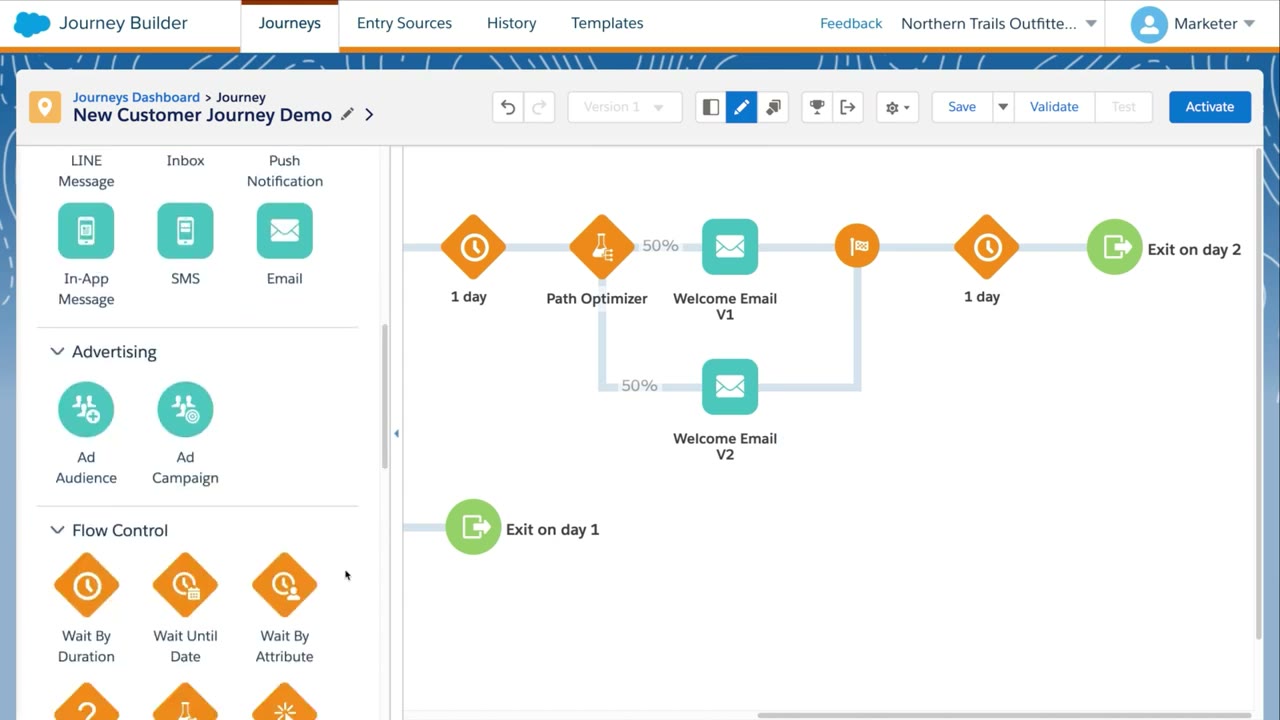Select the In-App Message activity icon
This screenshot has width=1280, height=720.
(86, 231)
